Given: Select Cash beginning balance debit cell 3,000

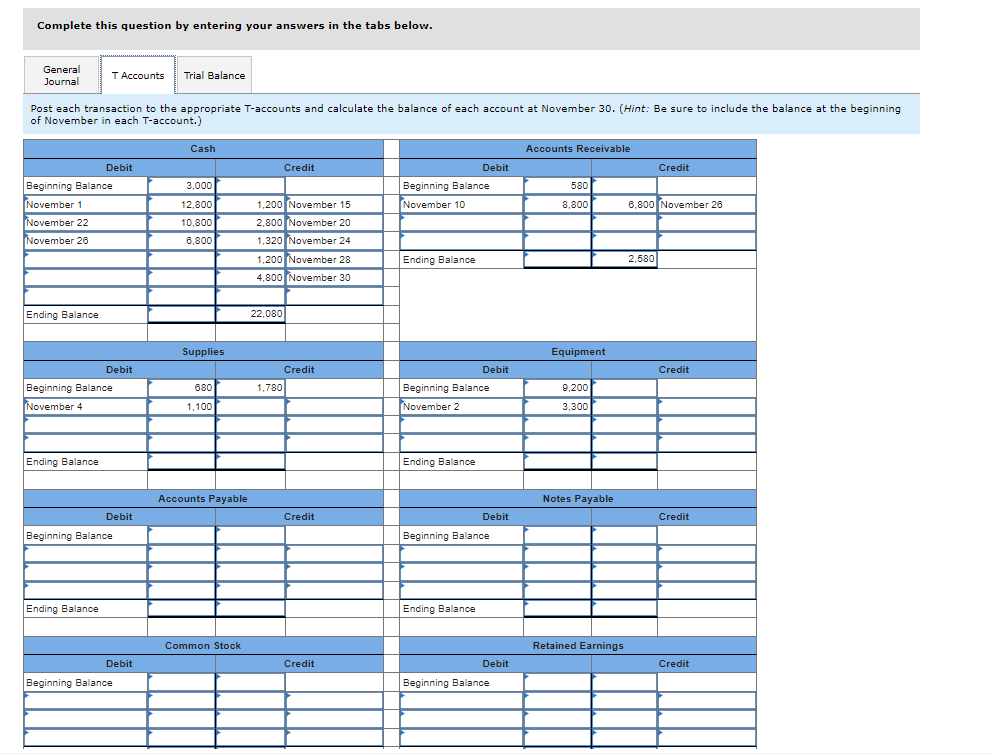Looking at the screenshot, I should pos(181,186).
